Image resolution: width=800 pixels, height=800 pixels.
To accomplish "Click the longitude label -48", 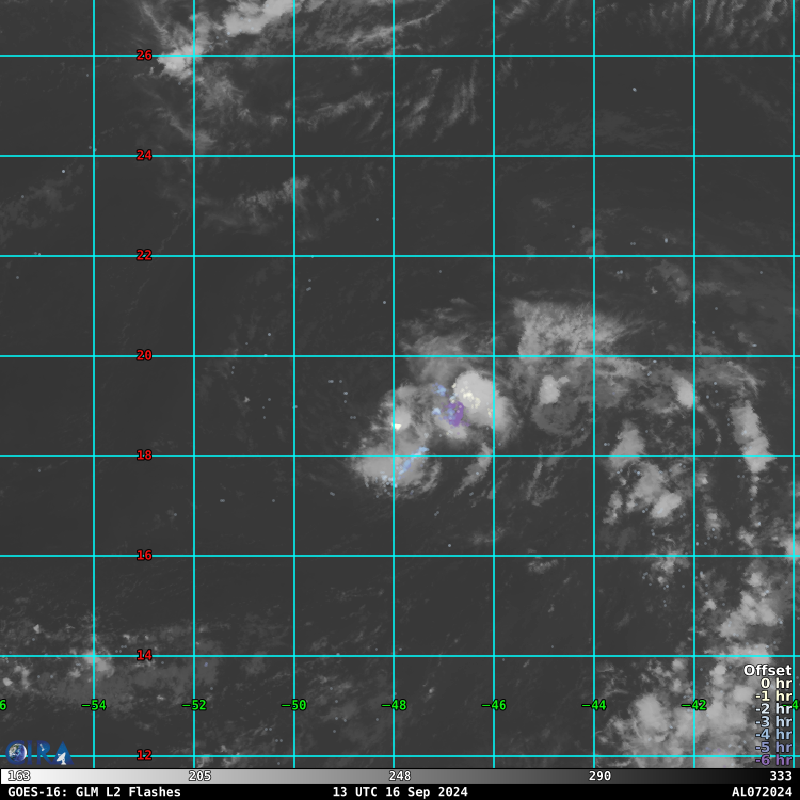I will point(394,705).
